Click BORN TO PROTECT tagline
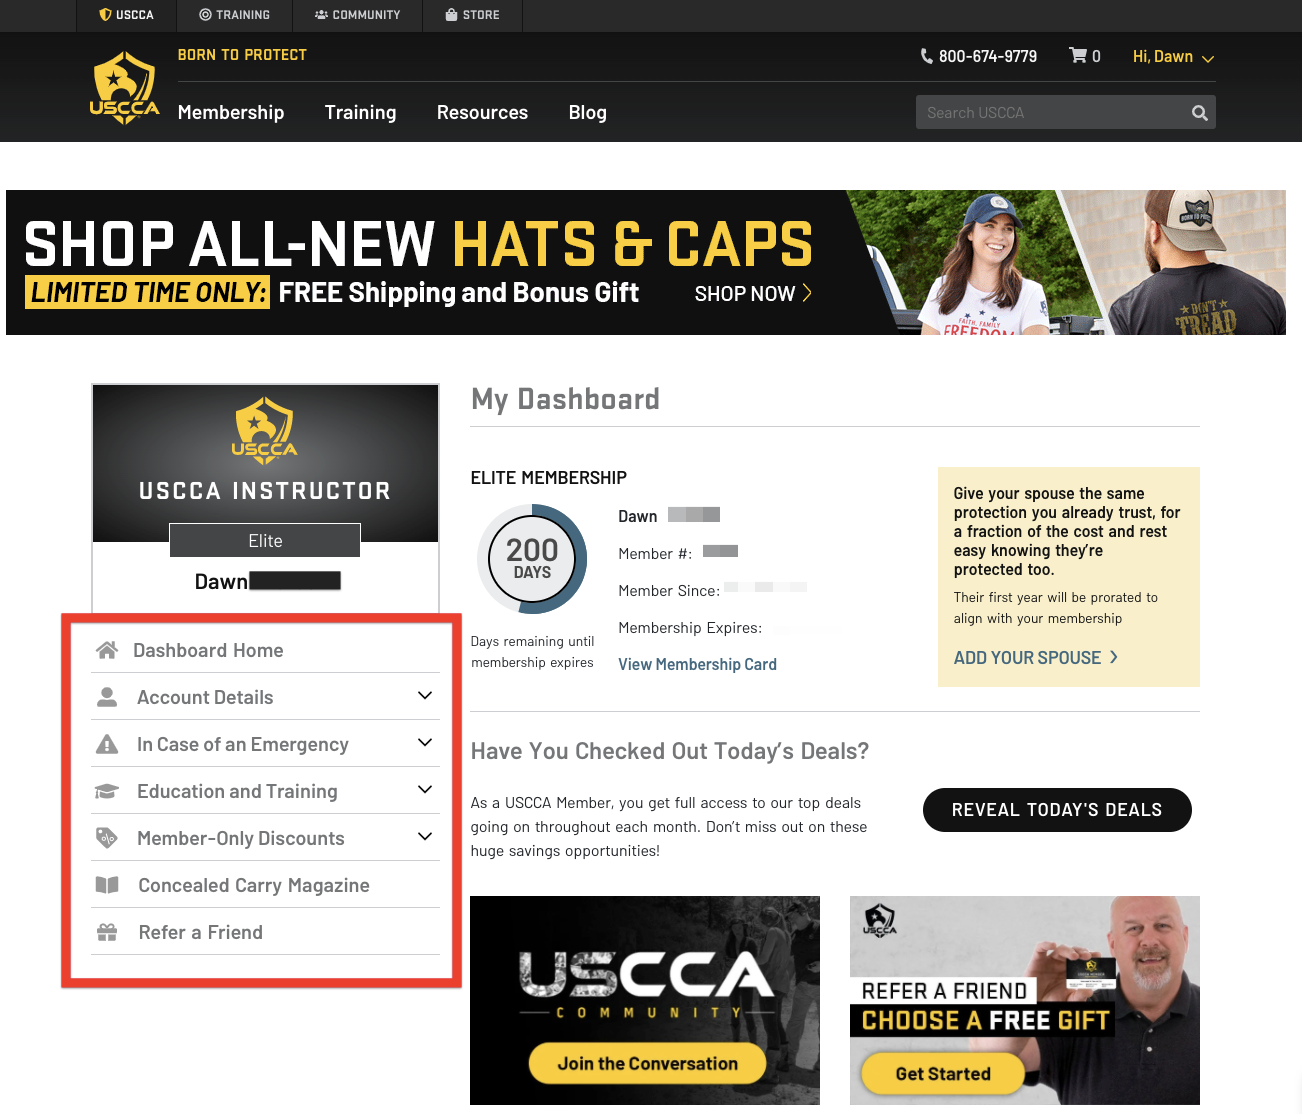This screenshot has width=1302, height=1114. pos(242,55)
